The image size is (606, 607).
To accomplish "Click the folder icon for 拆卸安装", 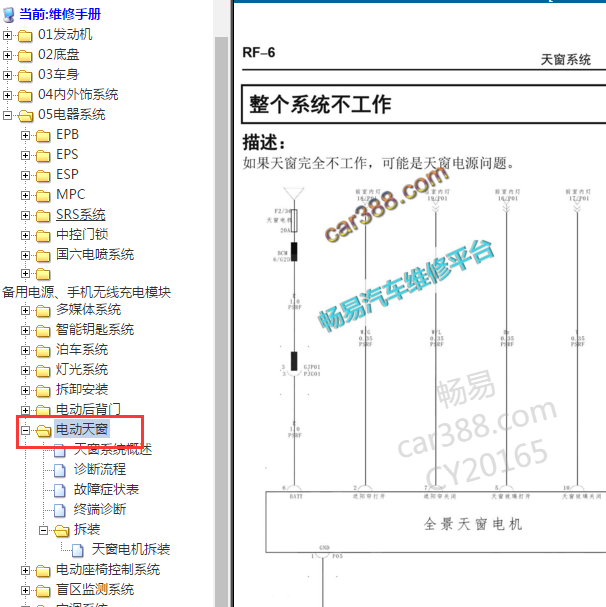I will [43, 391].
